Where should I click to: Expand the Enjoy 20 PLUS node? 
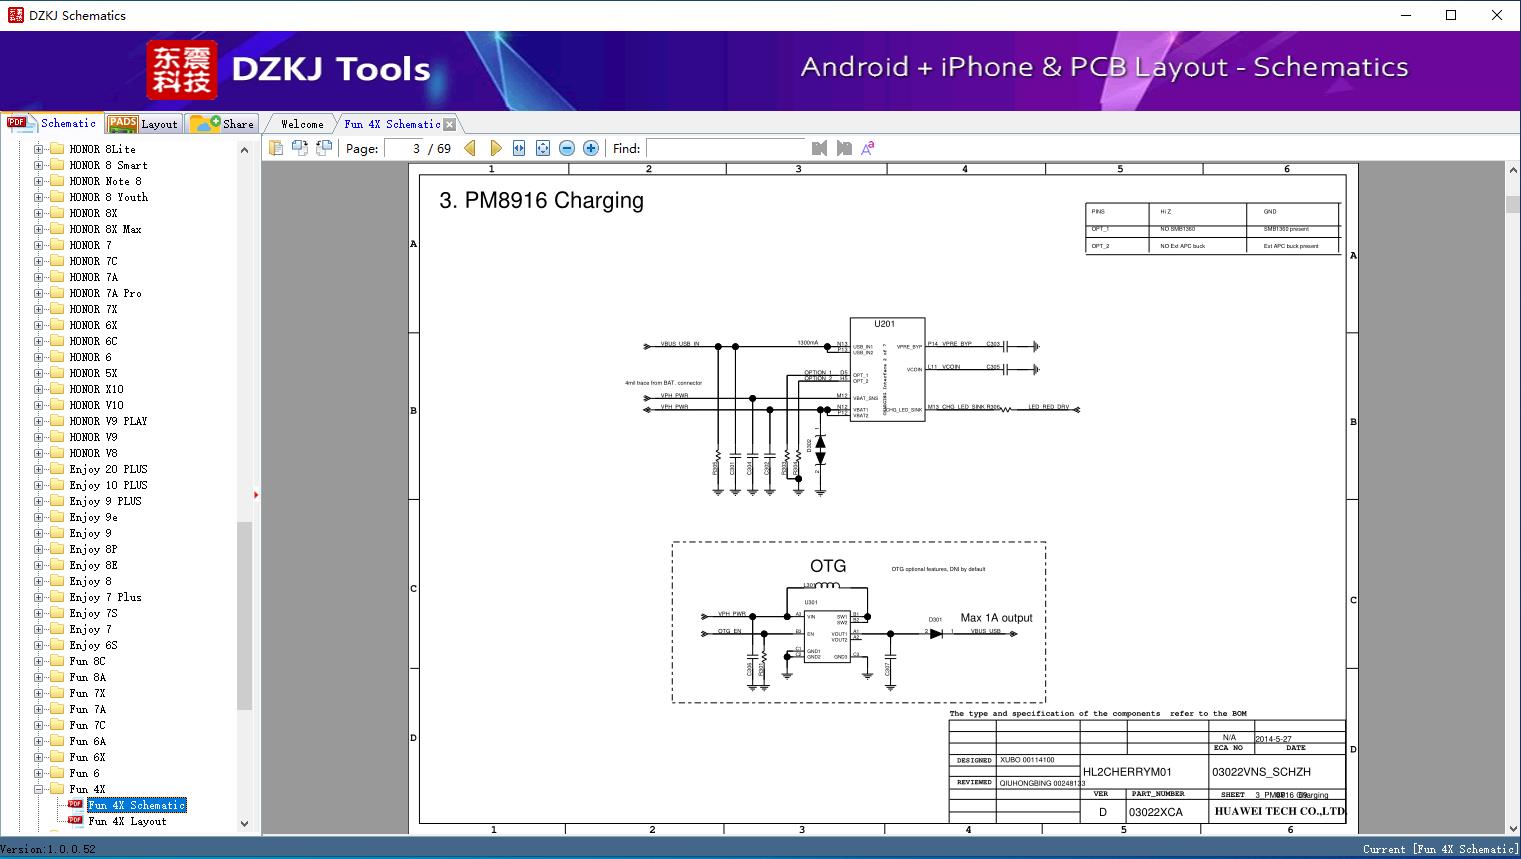tap(38, 469)
